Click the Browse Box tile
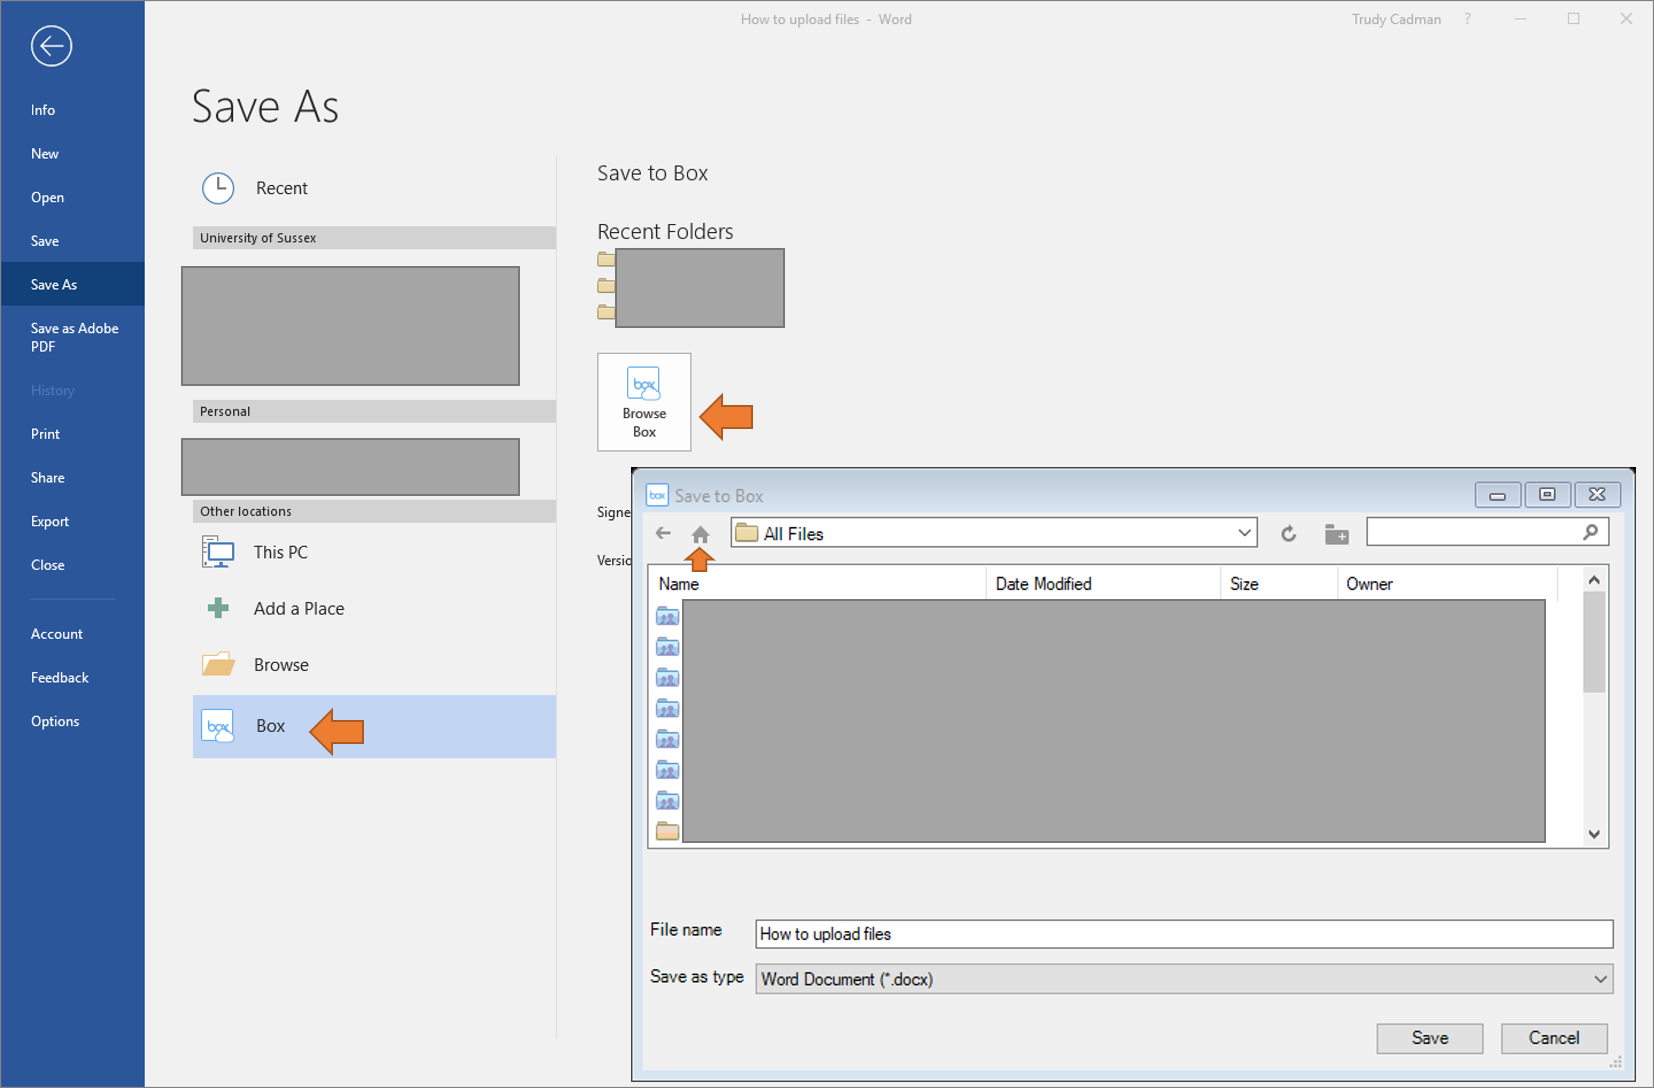This screenshot has width=1654, height=1088. tap(644, 402)
